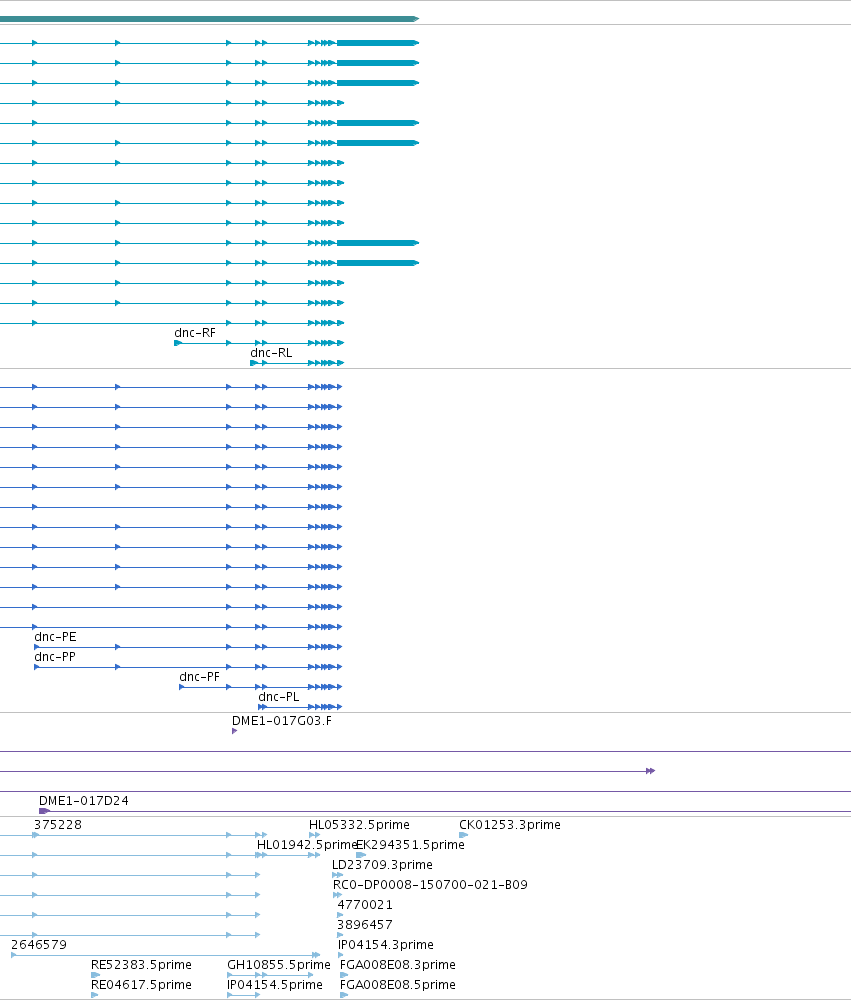Screen dimensions: 851x1000
Task: Choose the RC0-DP0008-150700-021-B09 label
Action: (430, 885)
